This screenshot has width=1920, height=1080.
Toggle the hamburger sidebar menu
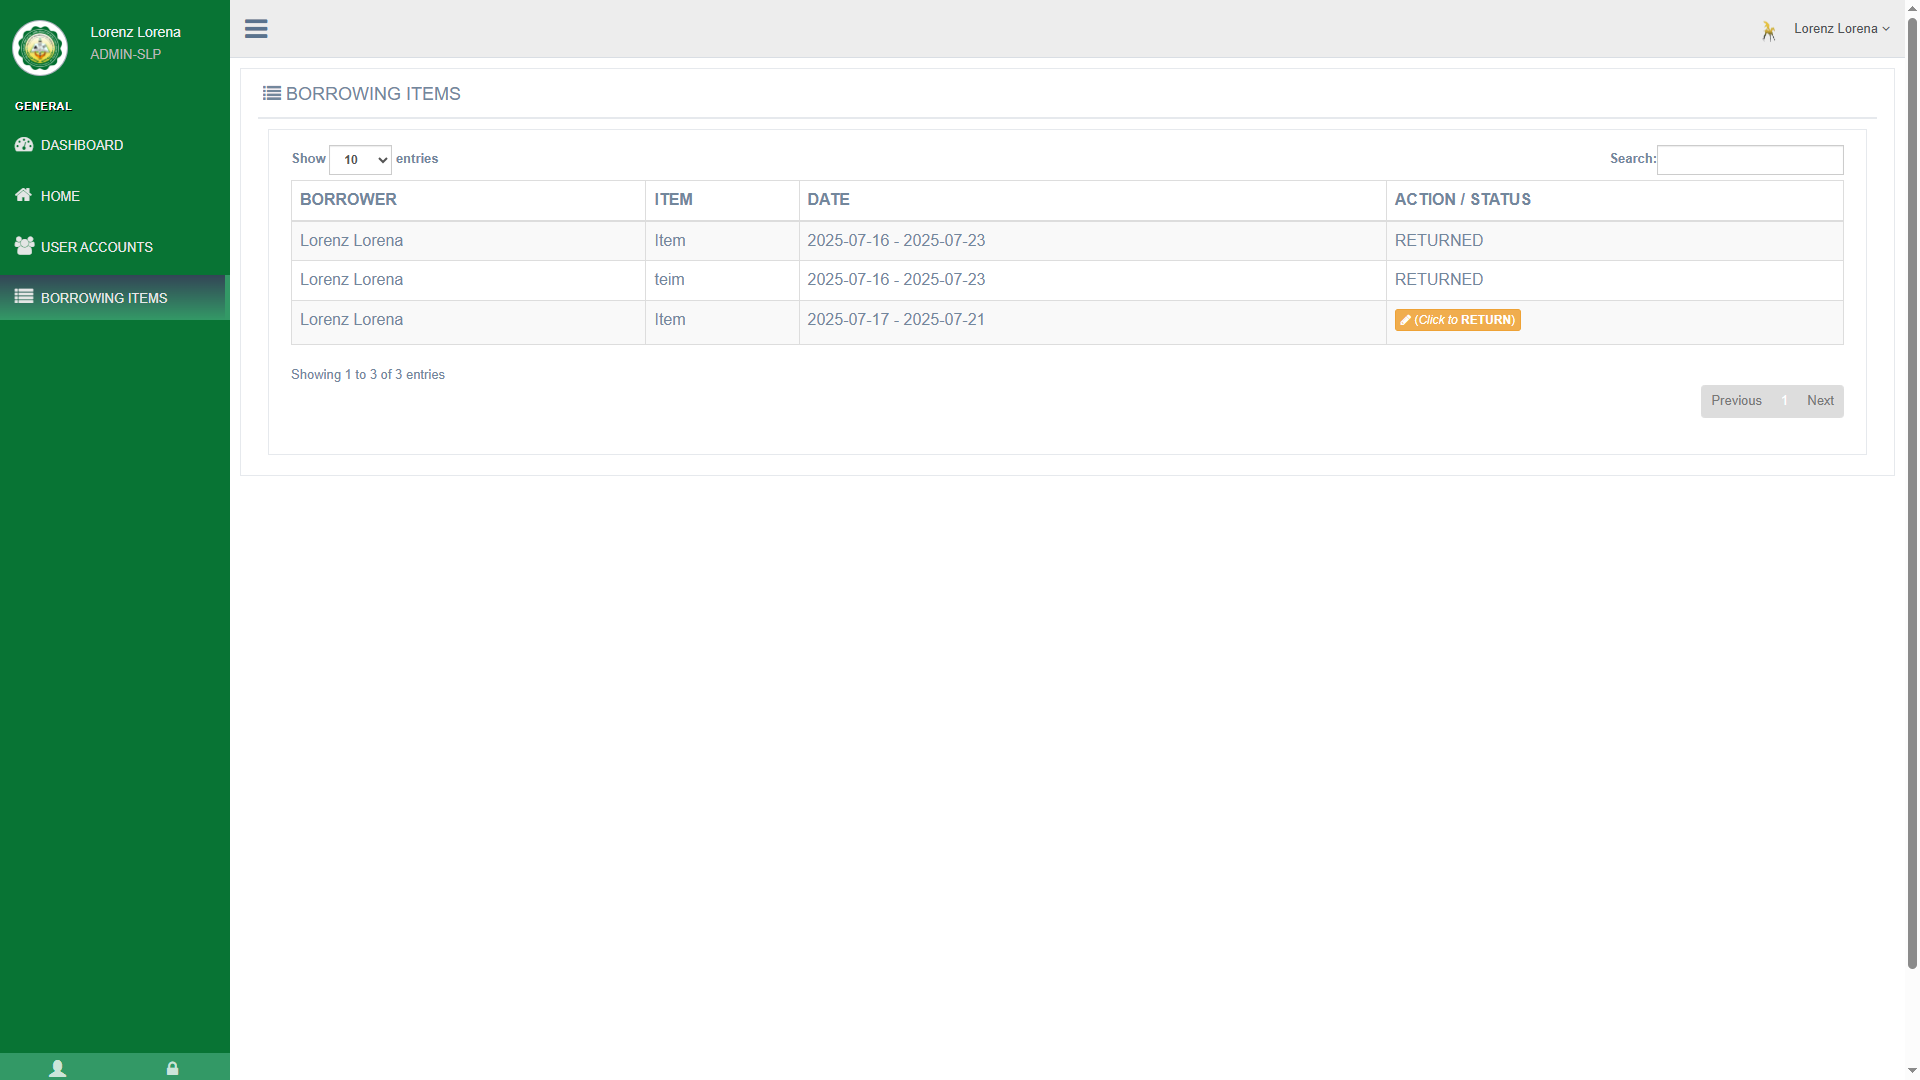click(256, 29)
